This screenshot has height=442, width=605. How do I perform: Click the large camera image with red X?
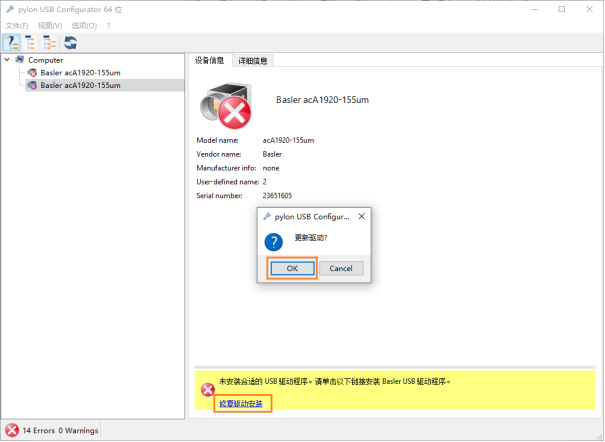click(x=226, y=106)
